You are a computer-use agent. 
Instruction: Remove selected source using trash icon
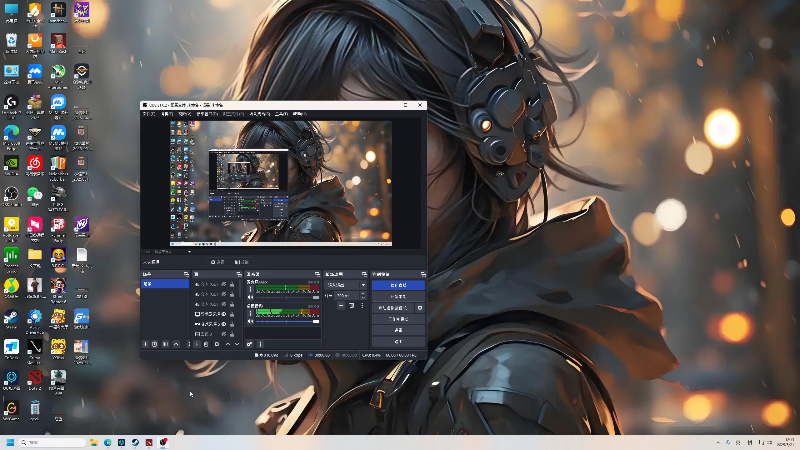click(206, 344)
